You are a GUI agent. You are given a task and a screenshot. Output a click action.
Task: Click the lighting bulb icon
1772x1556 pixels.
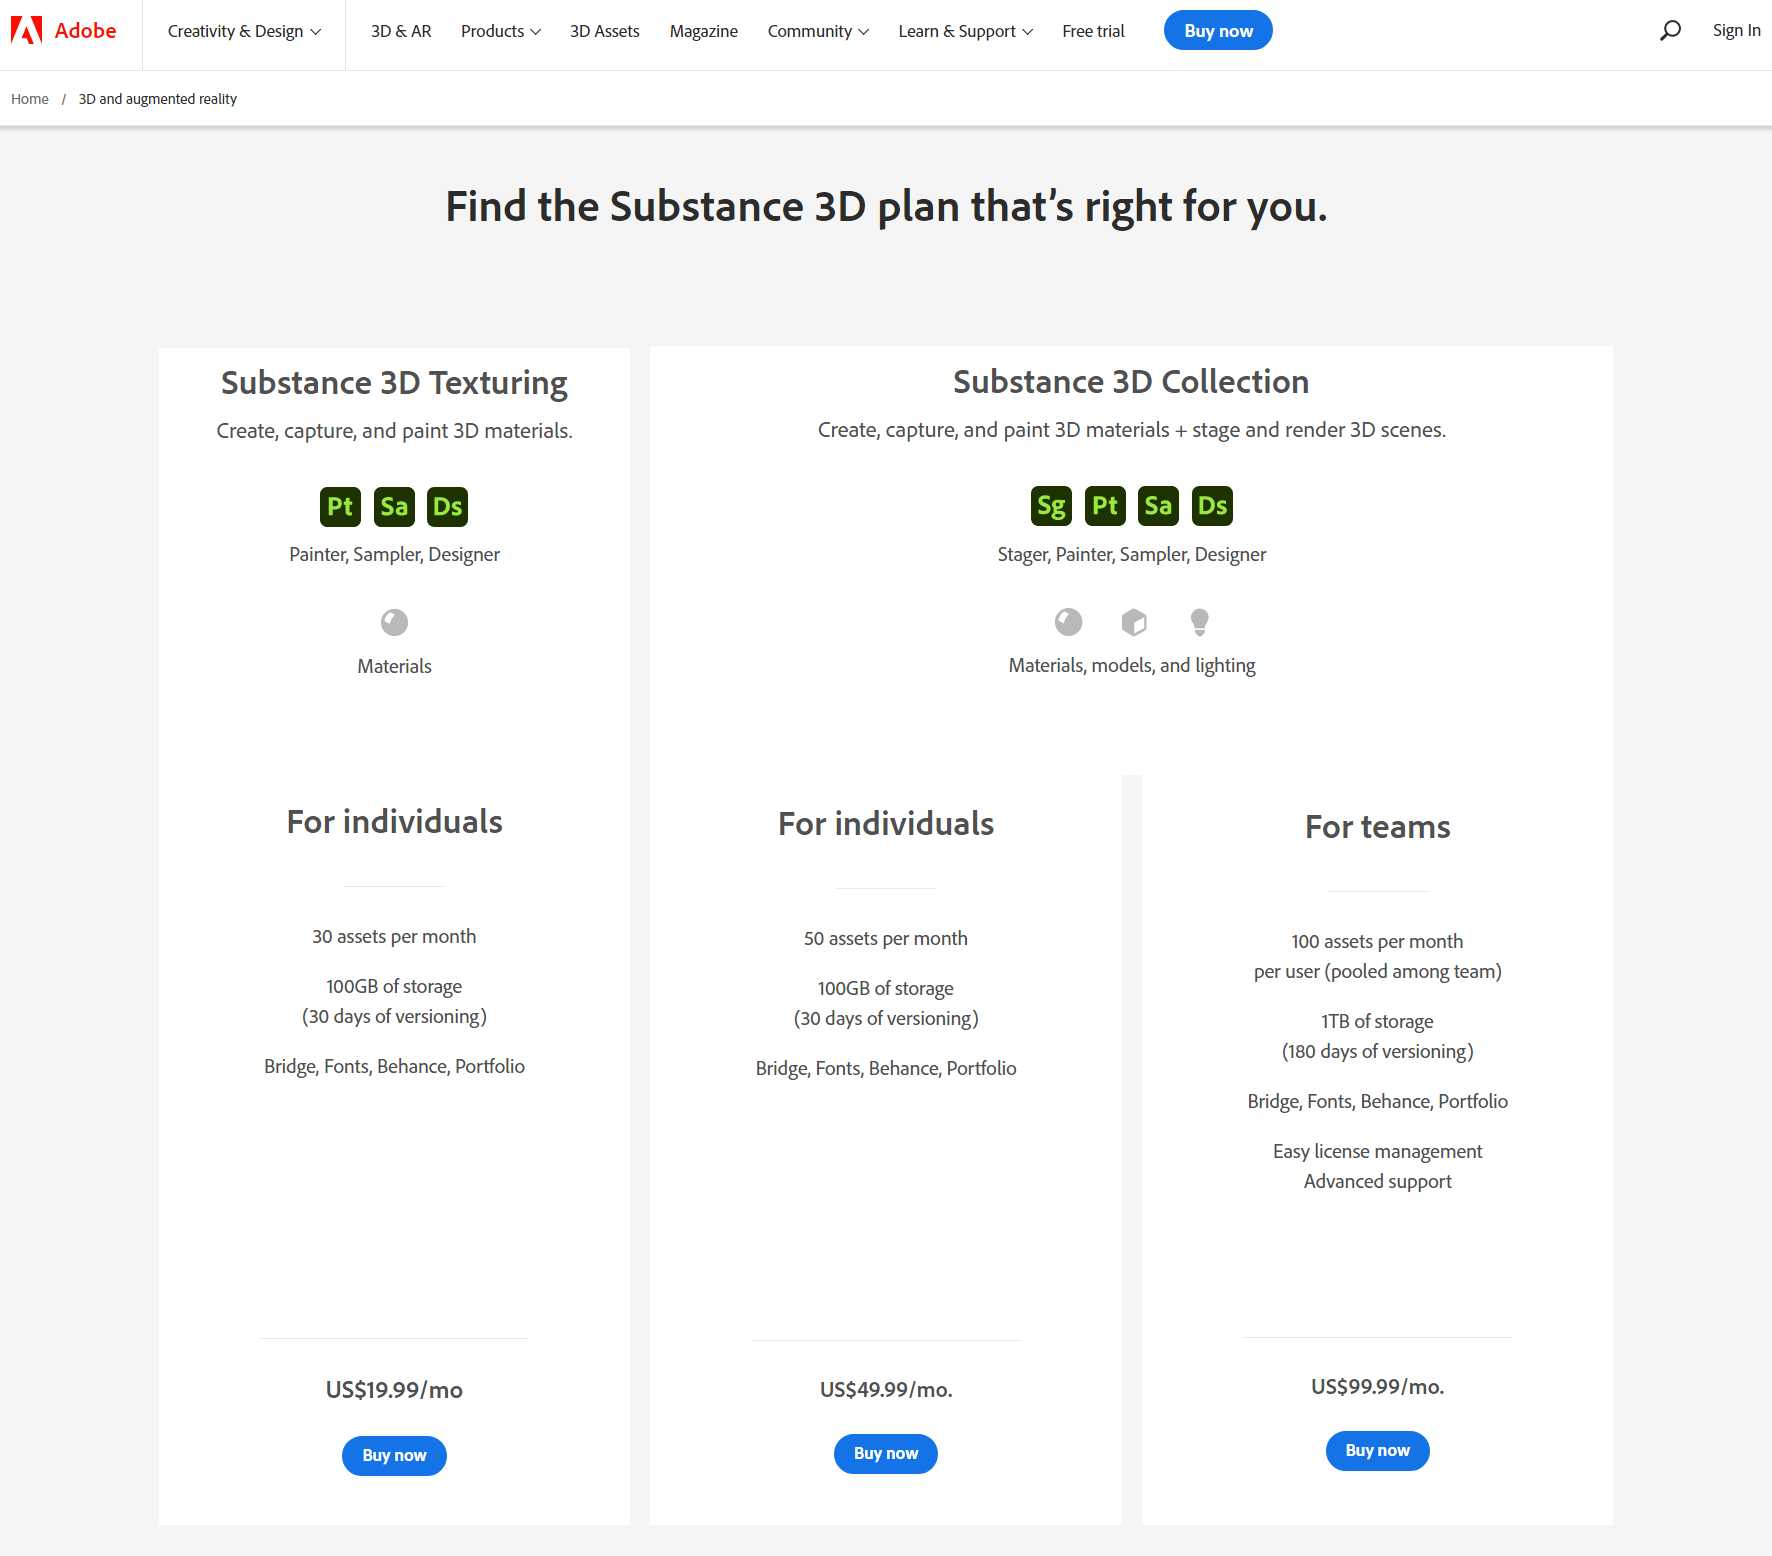[x=1199, y=622]
